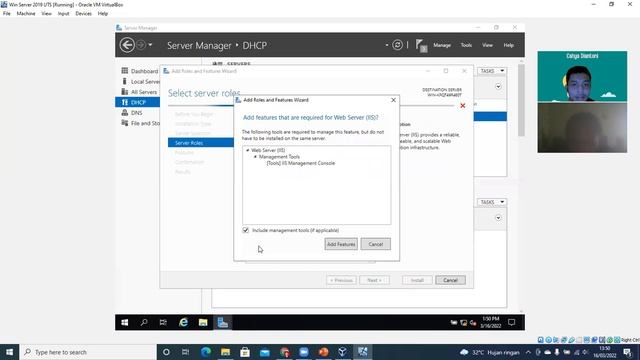Open the VirtualBox File menu

(x=7, y=13)
